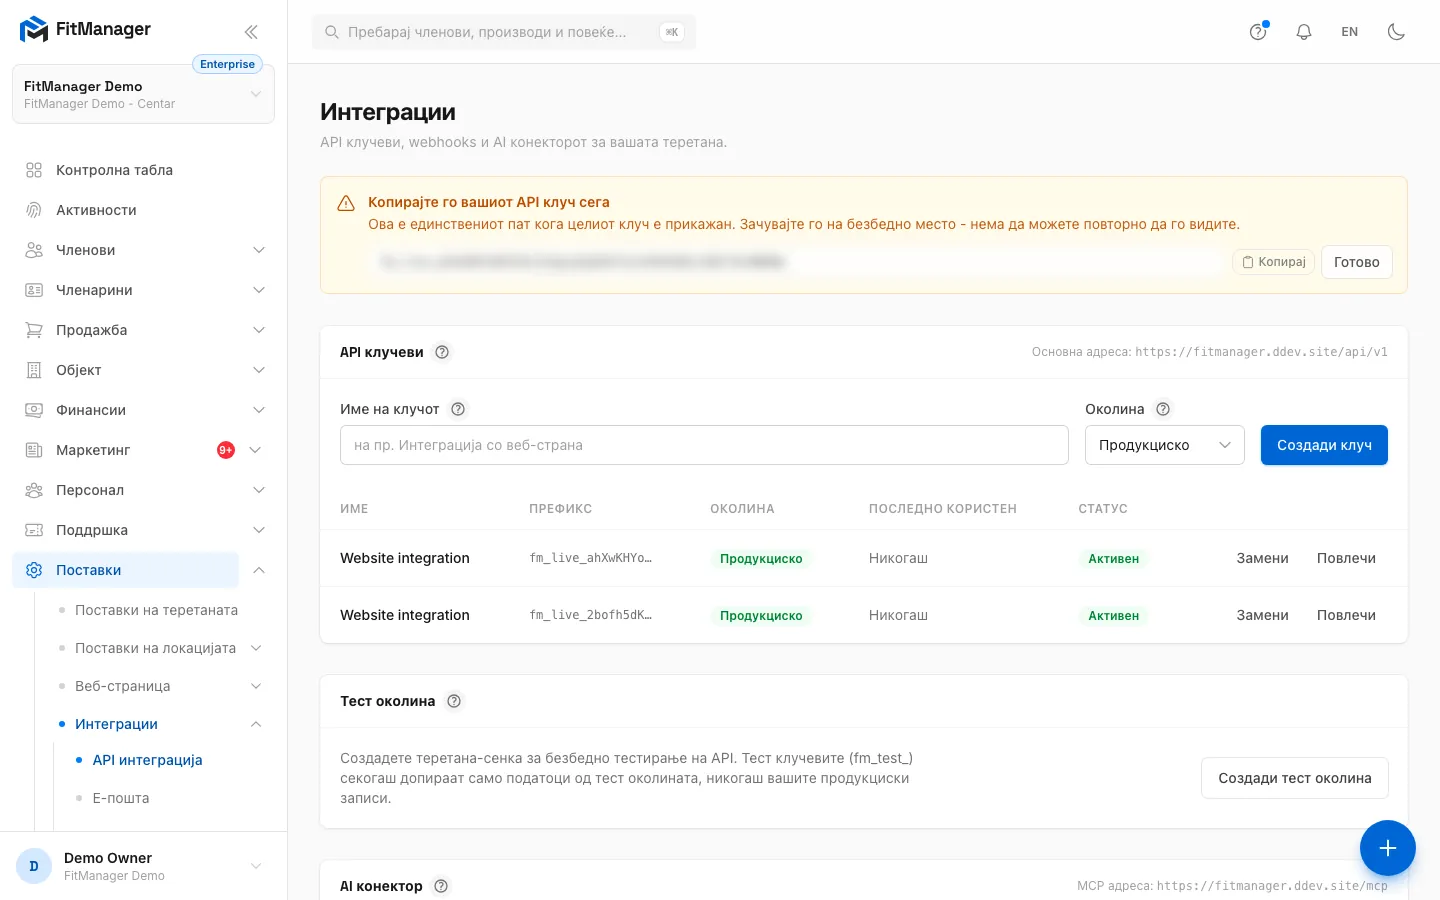This screenshot has height=900, width=1440.
Task: Select Е-пошта submenu item
Action: coord(121,798)
